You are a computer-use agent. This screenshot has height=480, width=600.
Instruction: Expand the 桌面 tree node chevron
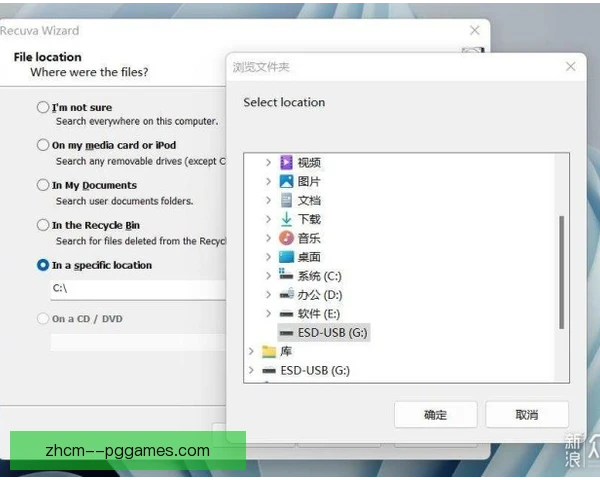[268, 257]
